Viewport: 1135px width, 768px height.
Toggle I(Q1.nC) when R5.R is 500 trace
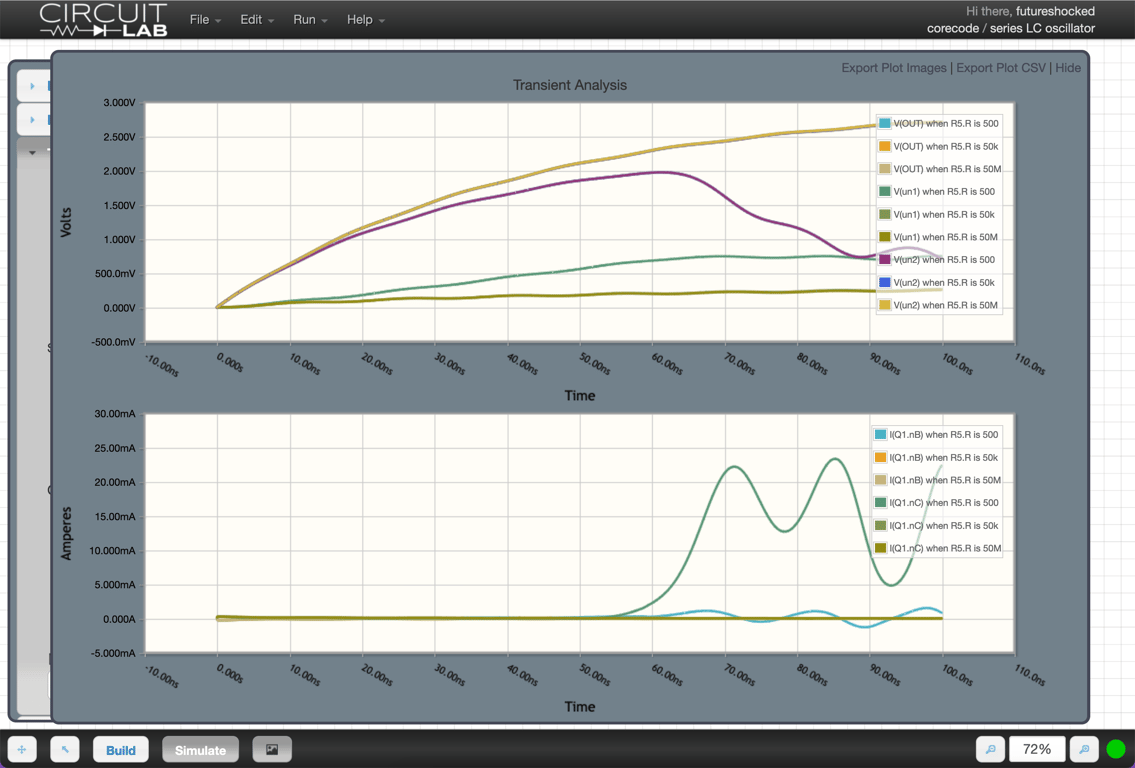click(941, 503)
